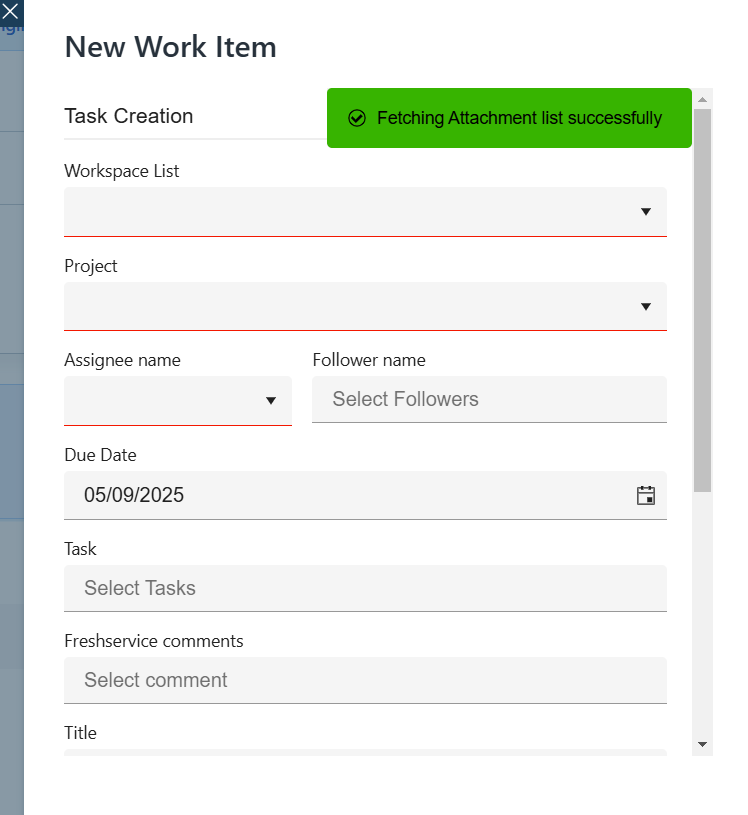Click the scrollbar down arrow
748x815 pixels.
pos(702,744)
